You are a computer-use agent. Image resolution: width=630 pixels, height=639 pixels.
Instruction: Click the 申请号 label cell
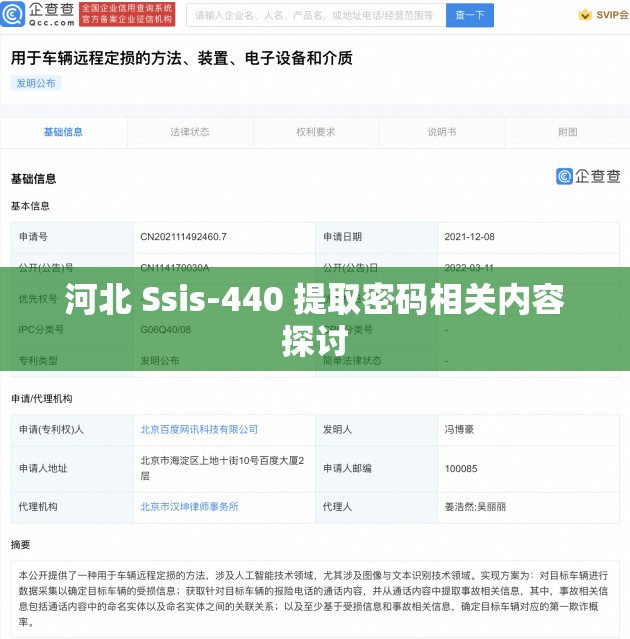click(x=73, y=237)
